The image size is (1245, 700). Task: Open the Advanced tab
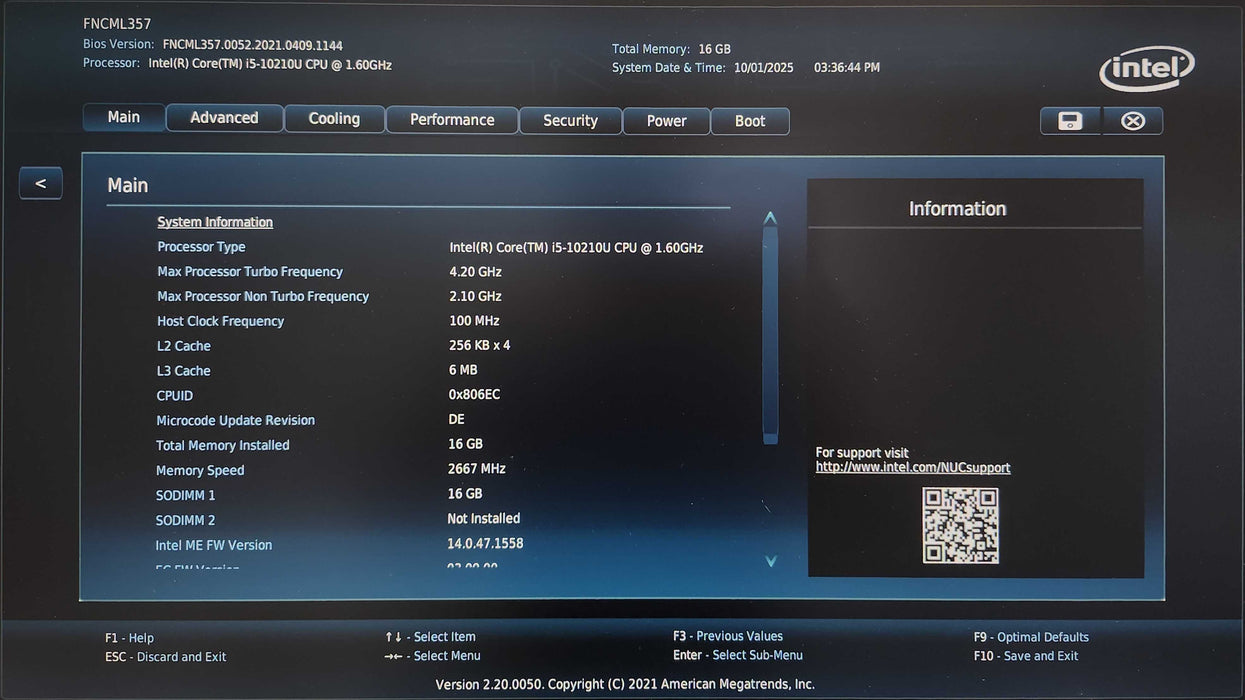pos(224,118)
